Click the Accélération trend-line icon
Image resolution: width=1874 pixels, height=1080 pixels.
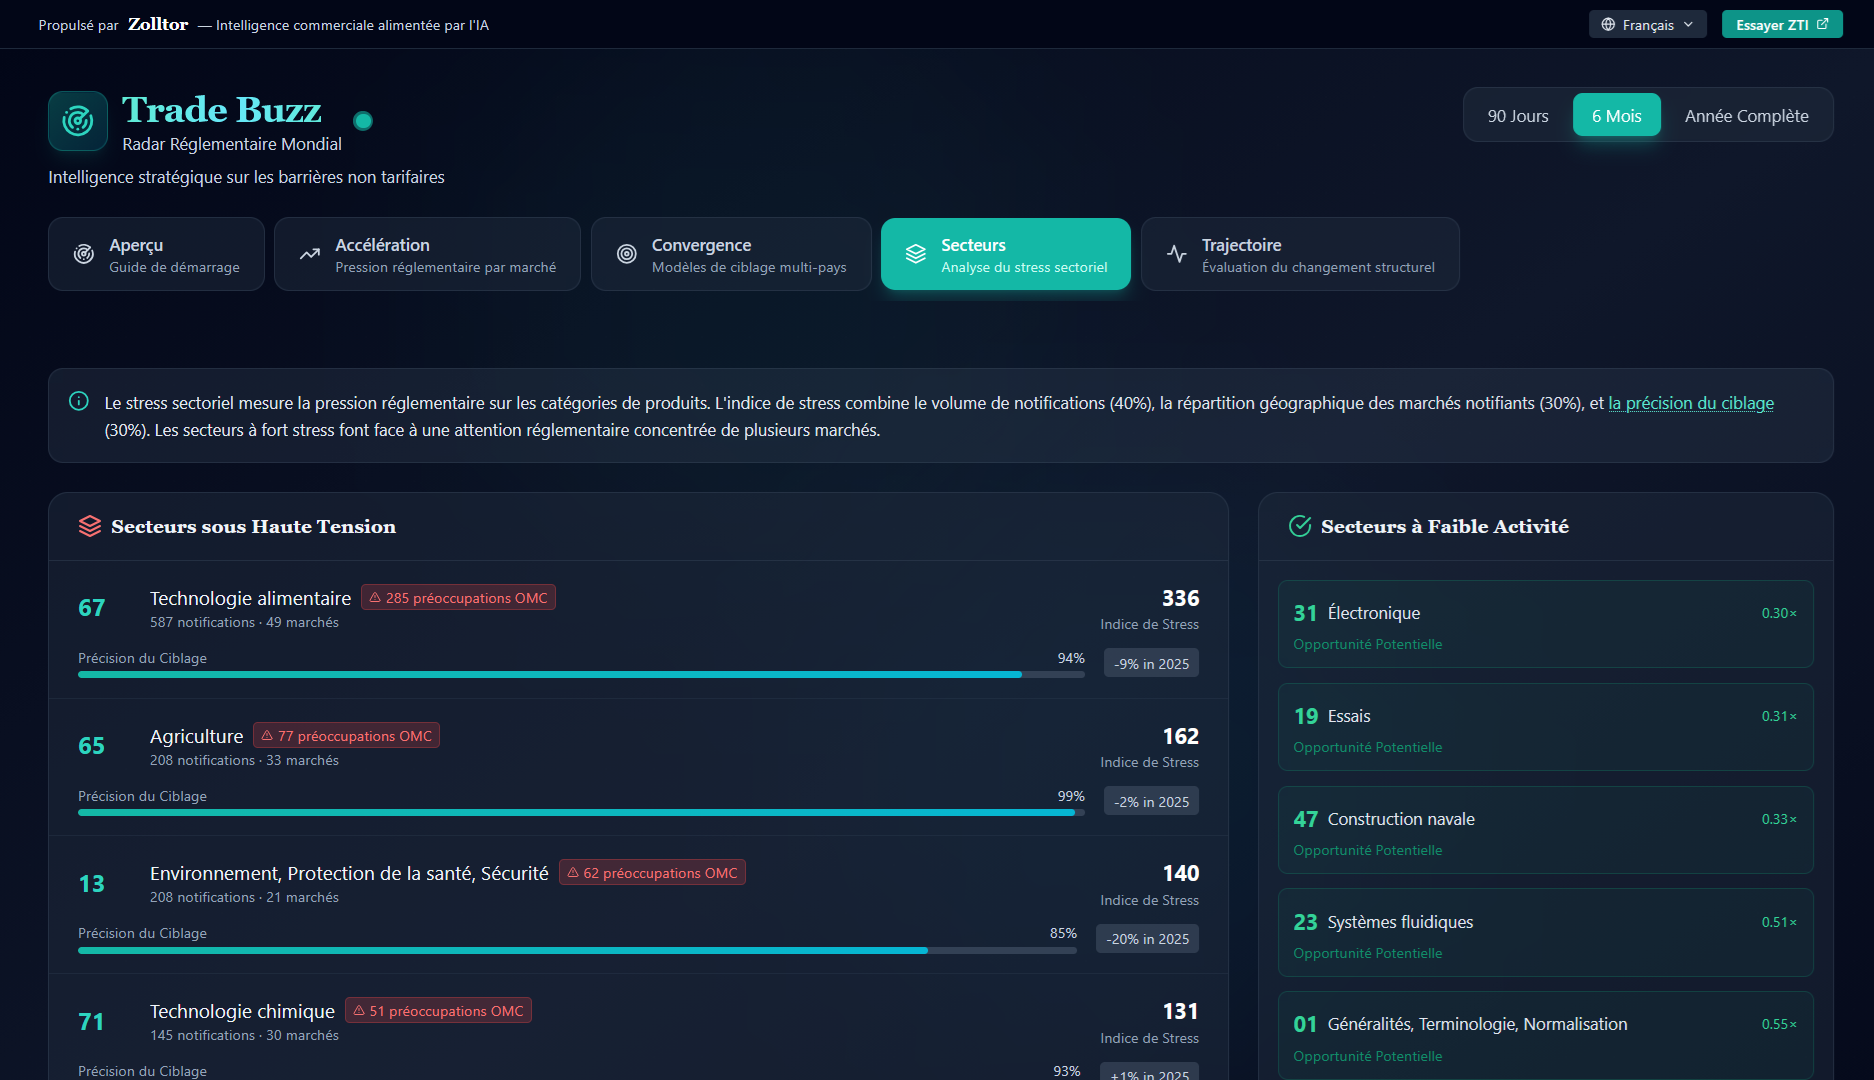tap(310, 254)
